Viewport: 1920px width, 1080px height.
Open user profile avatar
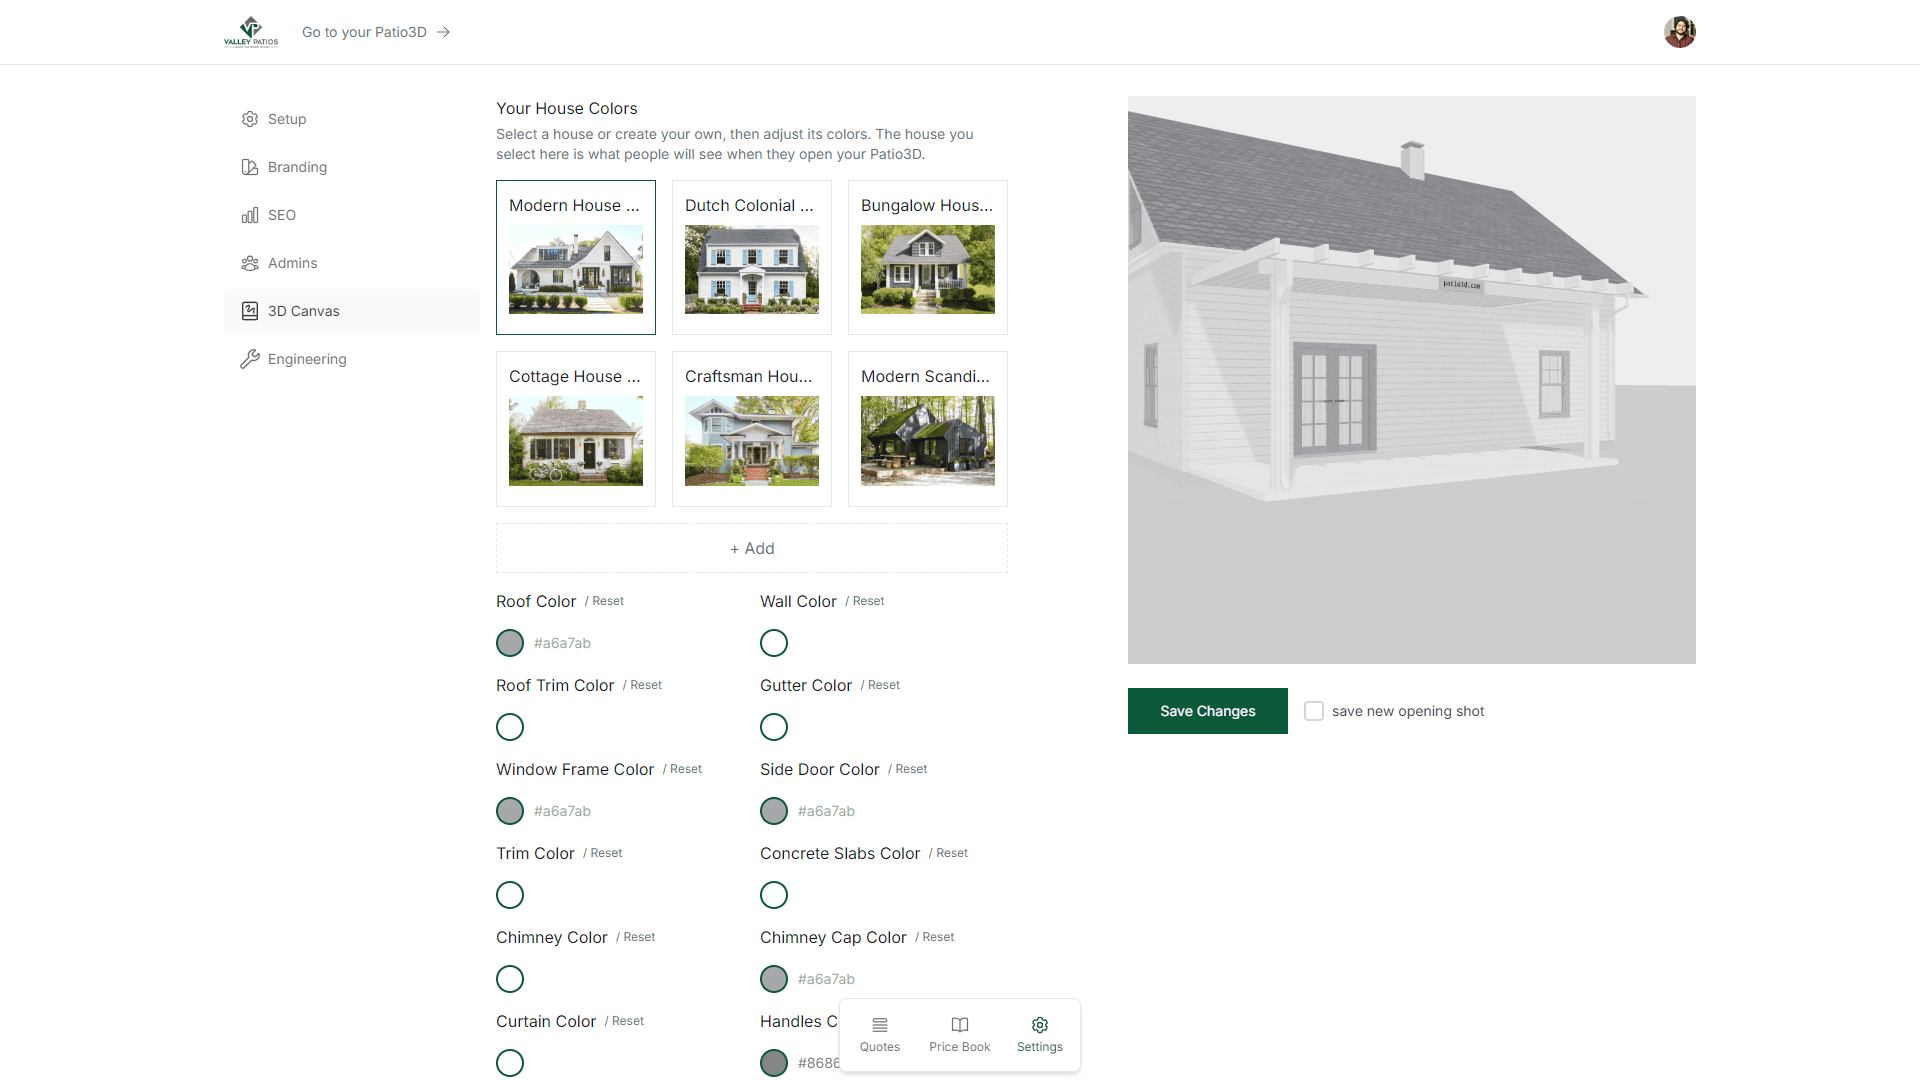(1680, 32)
